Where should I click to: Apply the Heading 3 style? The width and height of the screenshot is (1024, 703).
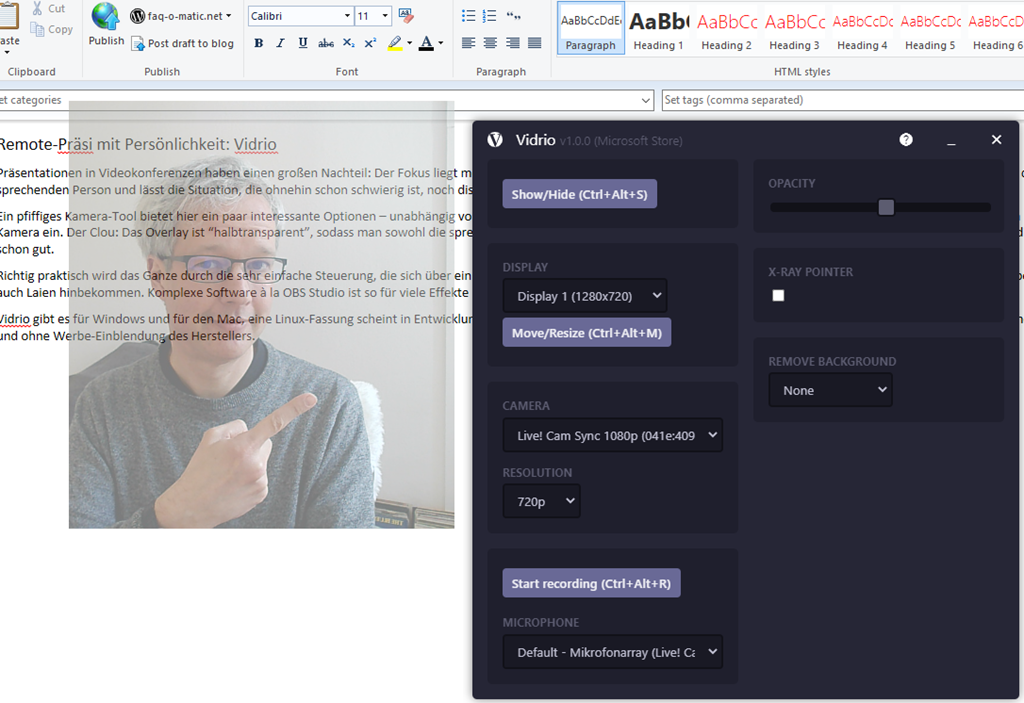(x=794, y=28)
